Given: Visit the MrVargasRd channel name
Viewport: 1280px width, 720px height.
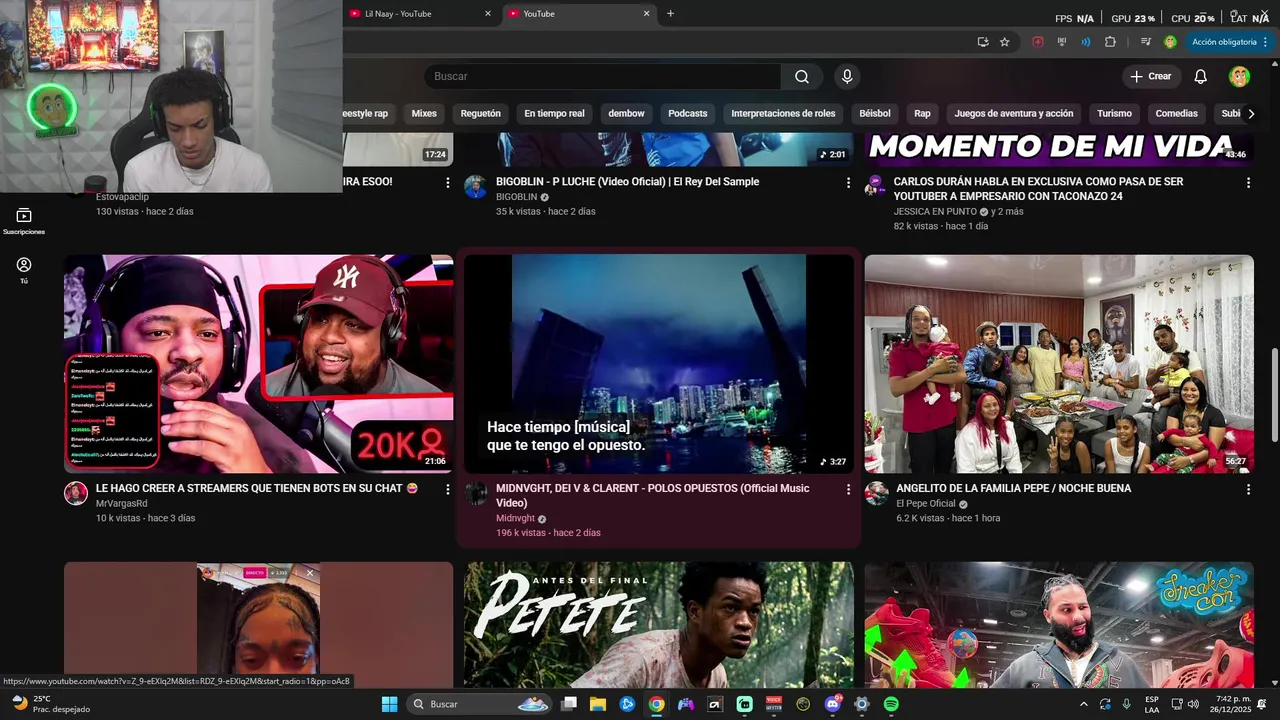Looking at the screenshot, I should click(121, 504).
